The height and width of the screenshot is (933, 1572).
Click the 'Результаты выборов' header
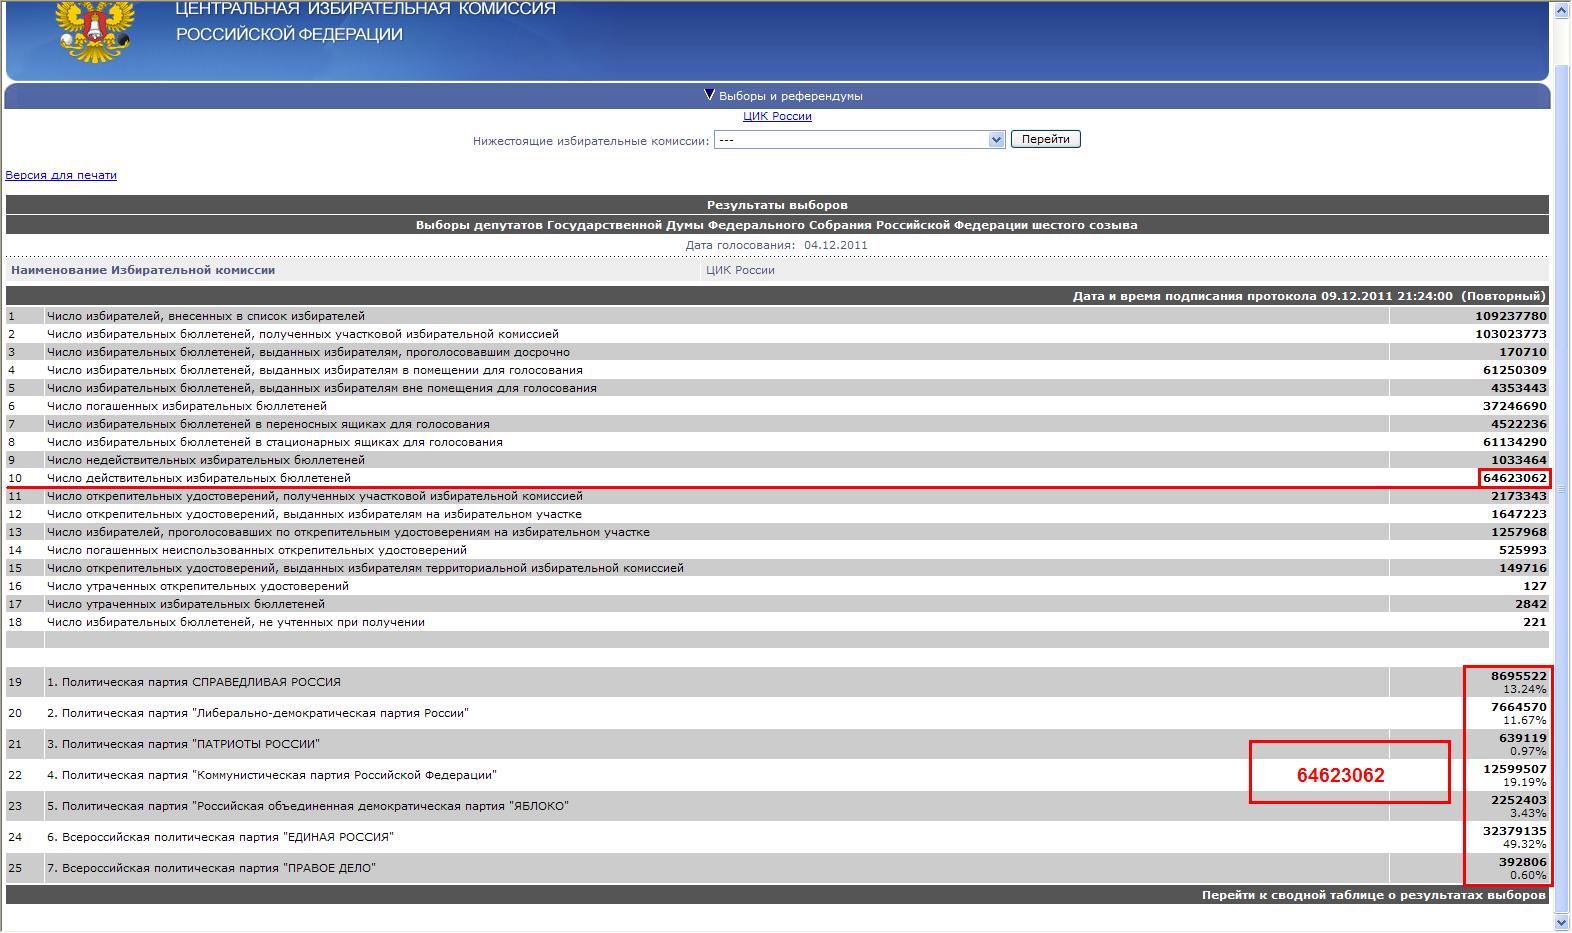point(777,205)
